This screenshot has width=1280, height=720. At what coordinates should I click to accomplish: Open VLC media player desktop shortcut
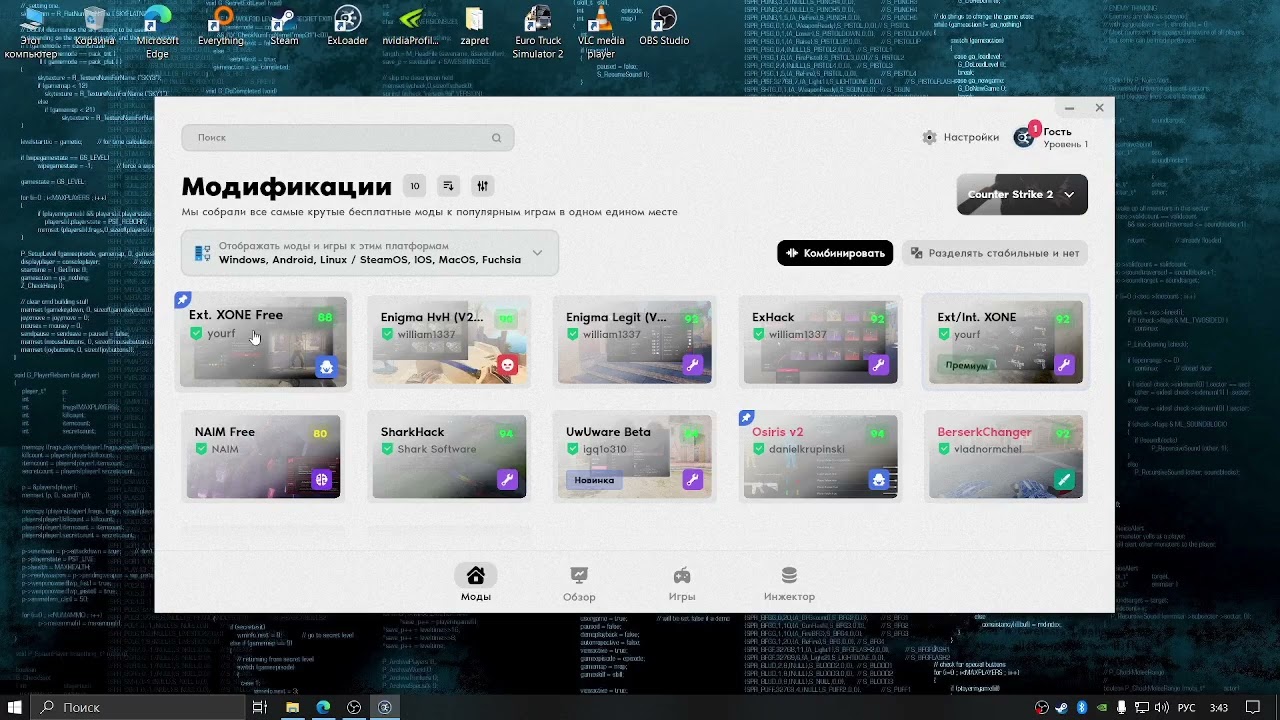(x=601, y=33)
